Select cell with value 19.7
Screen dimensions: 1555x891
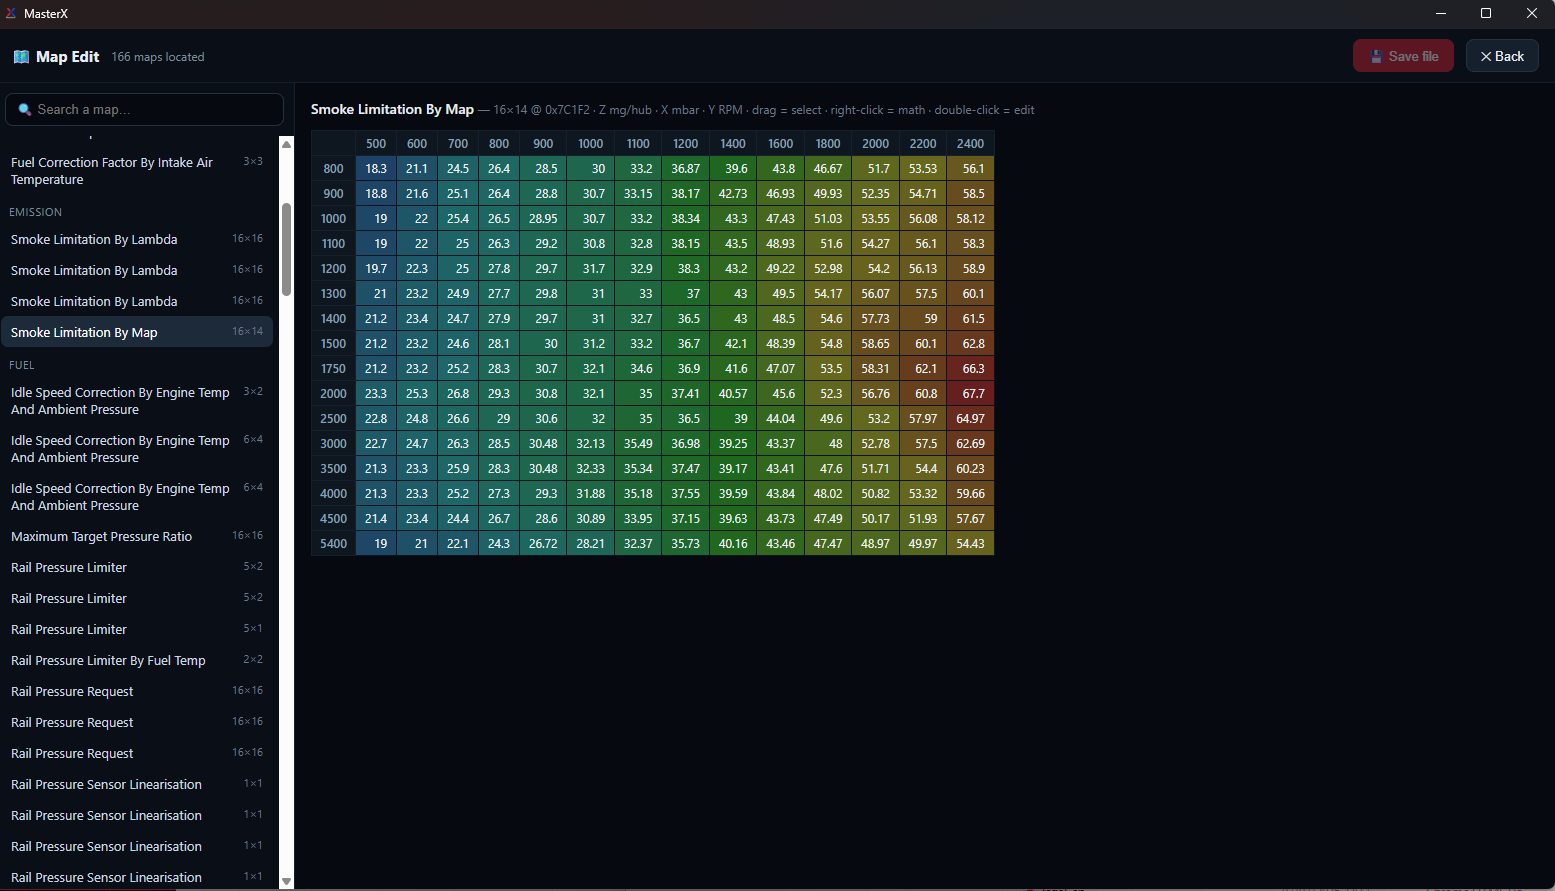coord(376,269)
